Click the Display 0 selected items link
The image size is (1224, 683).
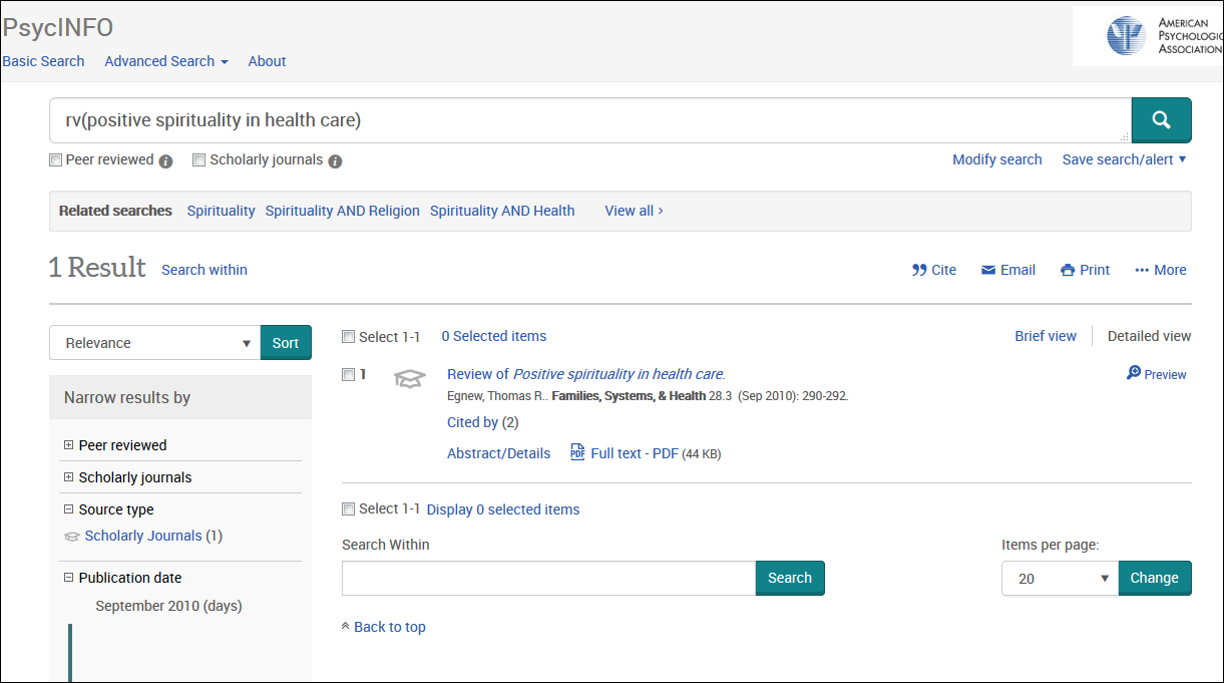click(503, 509)
